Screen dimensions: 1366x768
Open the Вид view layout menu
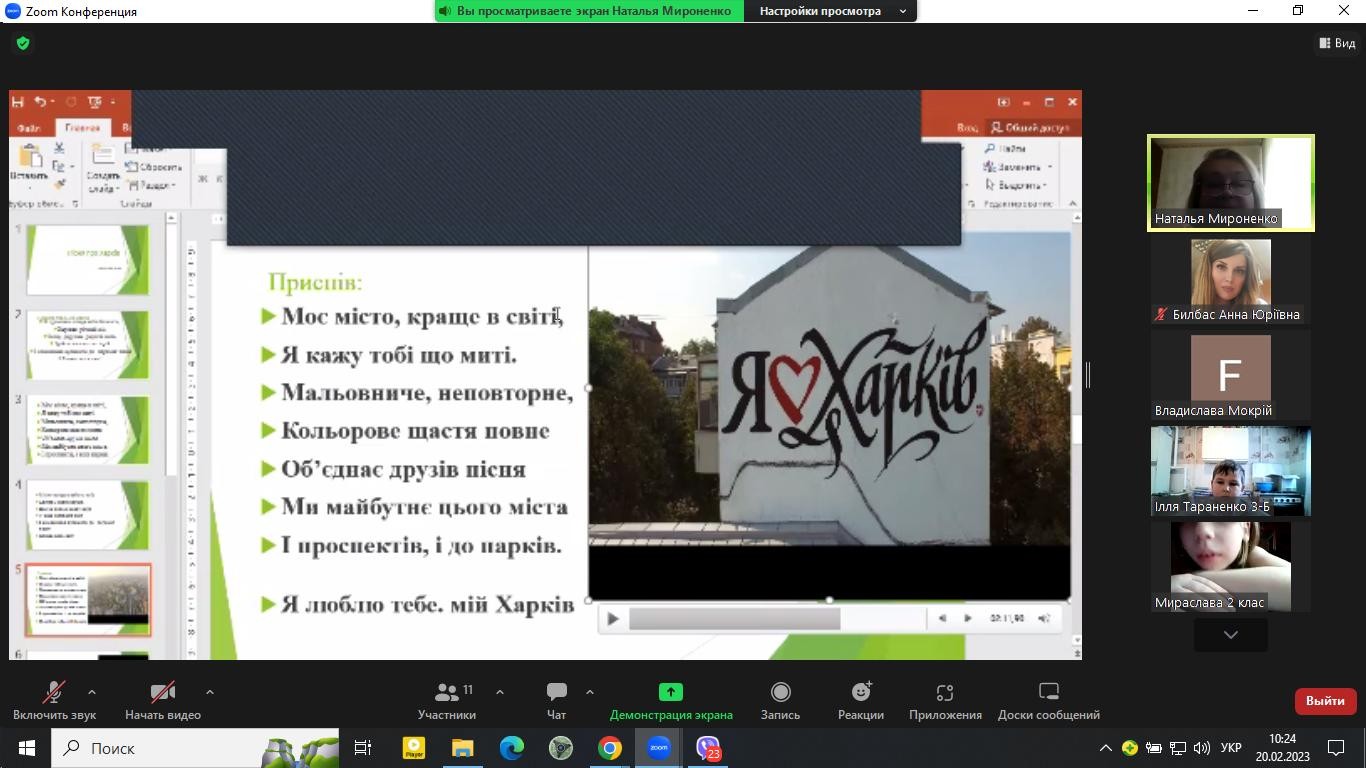tap(1336, 43)
